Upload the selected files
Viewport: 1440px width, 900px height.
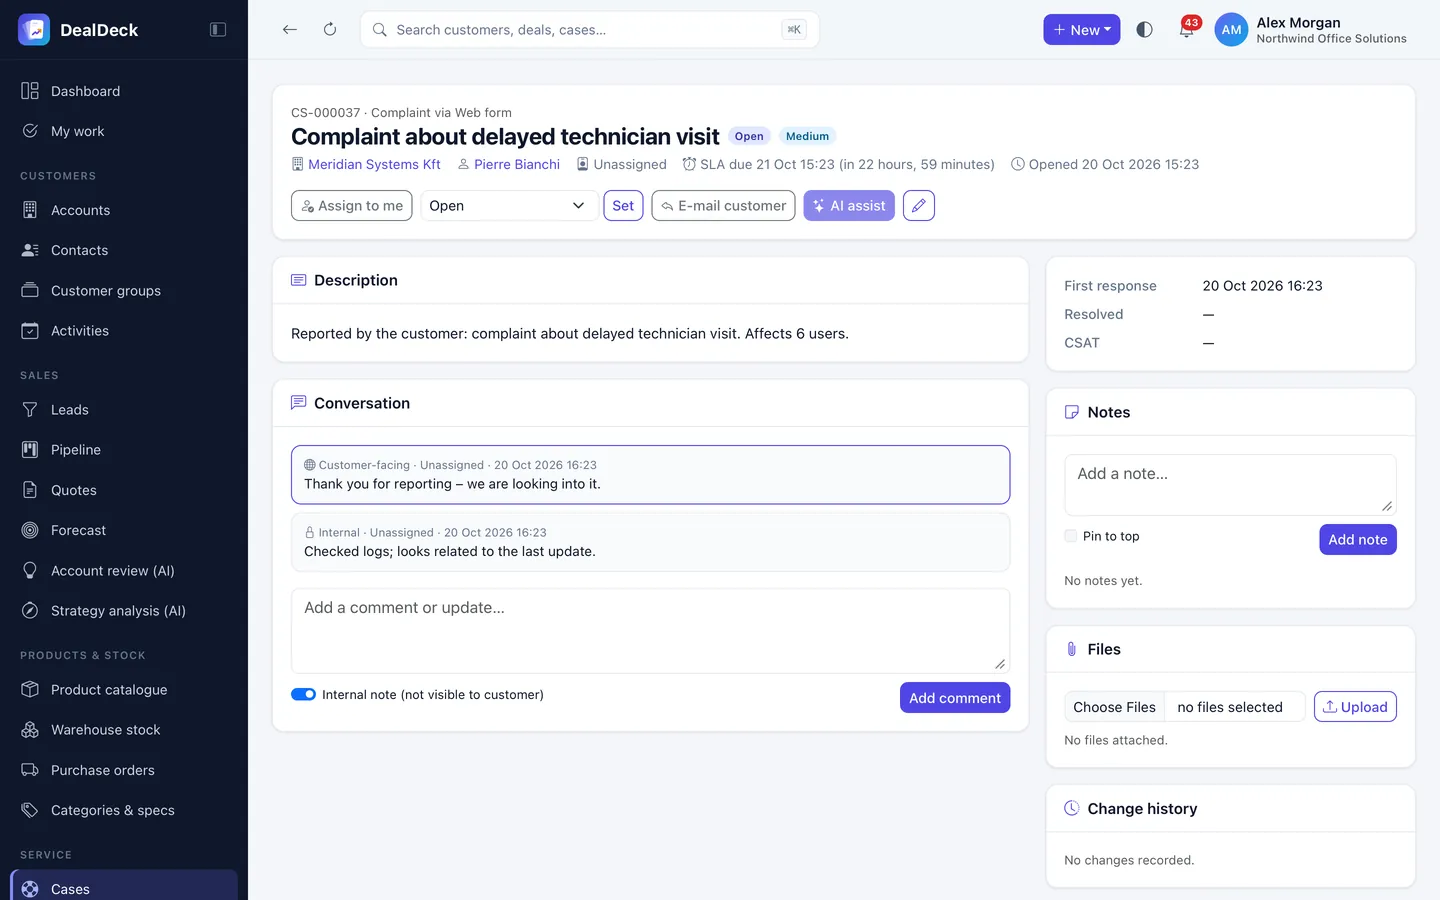1355,707
